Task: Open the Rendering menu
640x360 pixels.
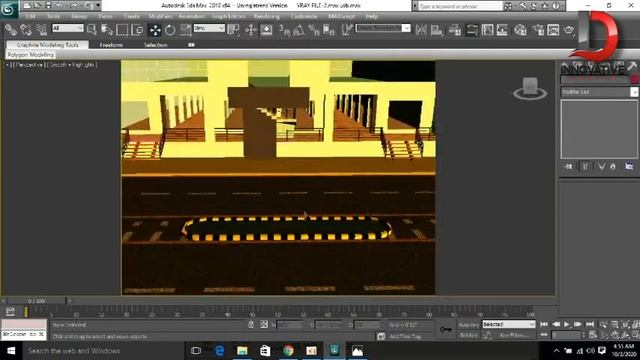Action: (267, 16)
